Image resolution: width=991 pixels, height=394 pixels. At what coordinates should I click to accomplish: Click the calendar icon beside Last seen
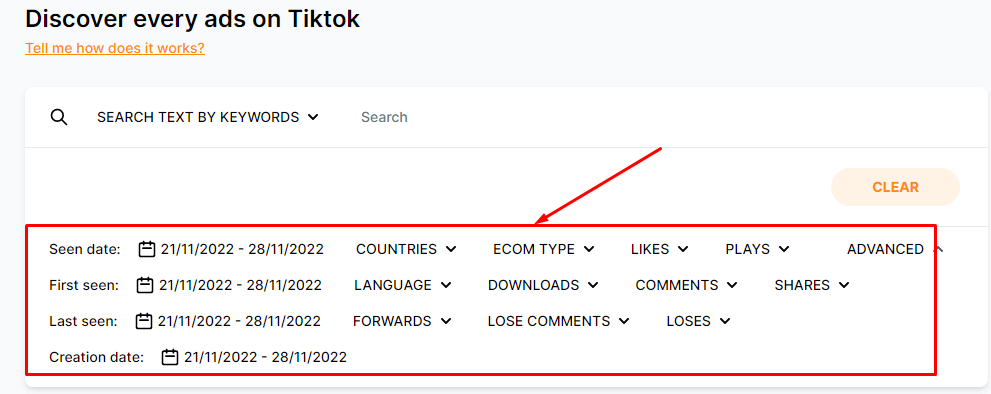pyautogui.click(x=144, y=321)
